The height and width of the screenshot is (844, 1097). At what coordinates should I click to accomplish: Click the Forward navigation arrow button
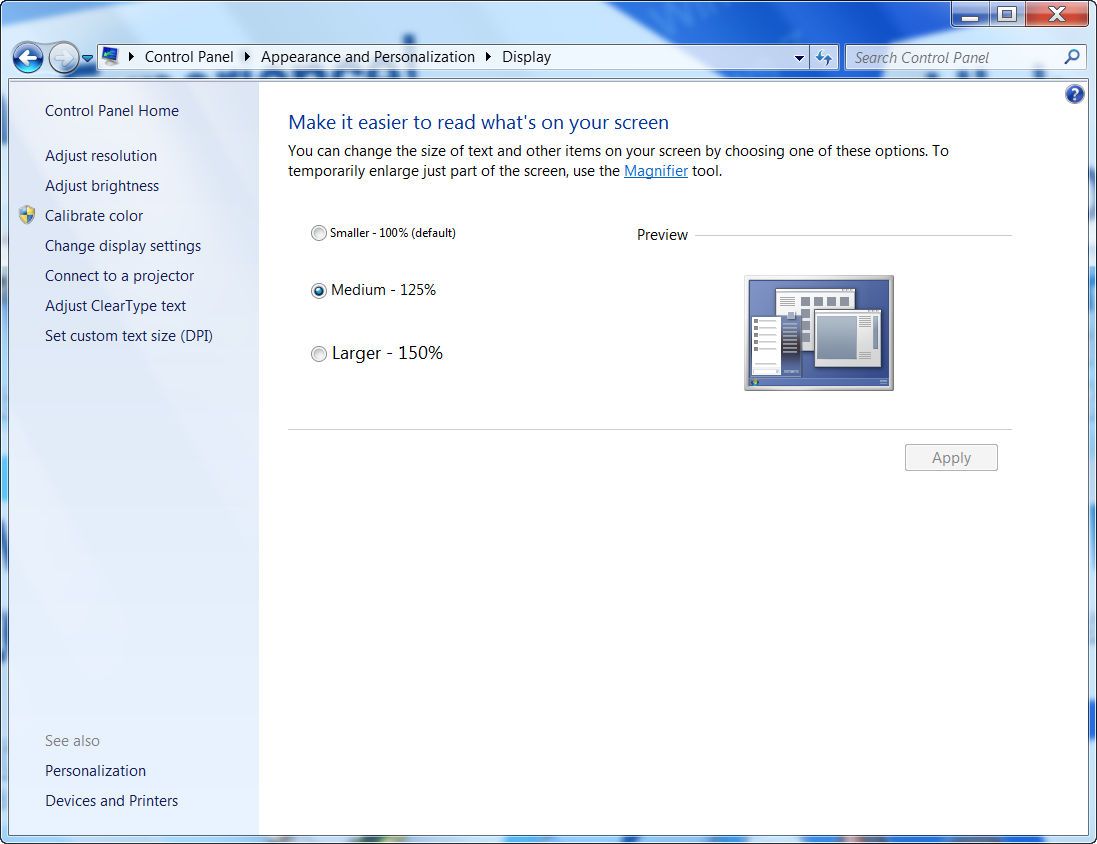click(63, 58)
